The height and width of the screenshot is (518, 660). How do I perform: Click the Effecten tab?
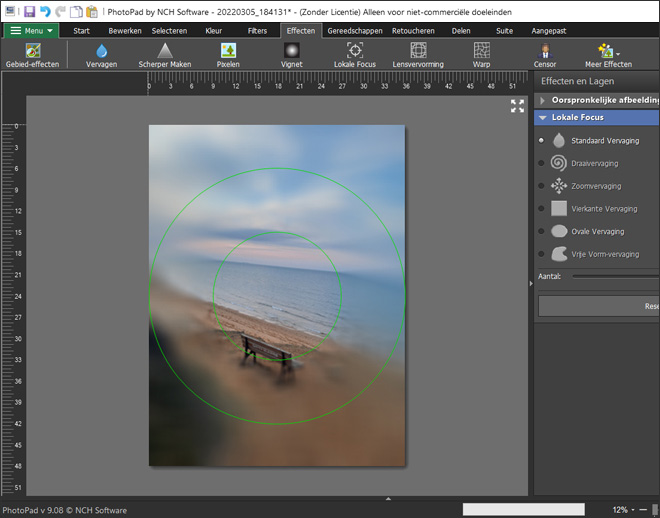pyautogui.click(x=301, y=31)
